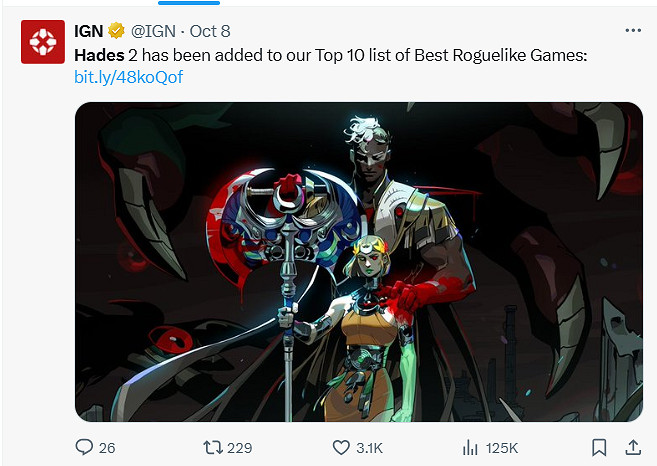Click the bold Hades word in post

click(99, 55)
